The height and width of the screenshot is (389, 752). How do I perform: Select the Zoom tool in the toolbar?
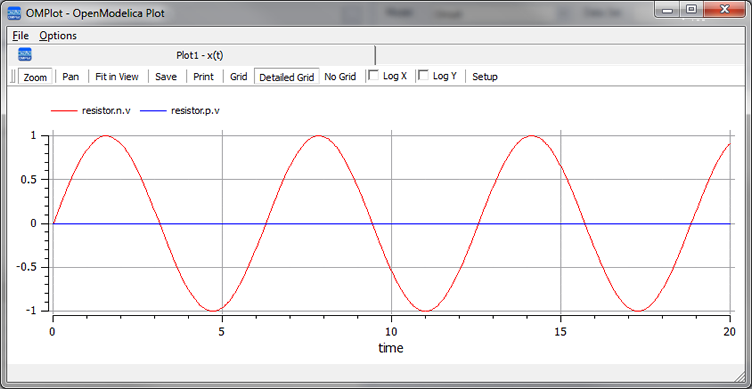point(35,77)
